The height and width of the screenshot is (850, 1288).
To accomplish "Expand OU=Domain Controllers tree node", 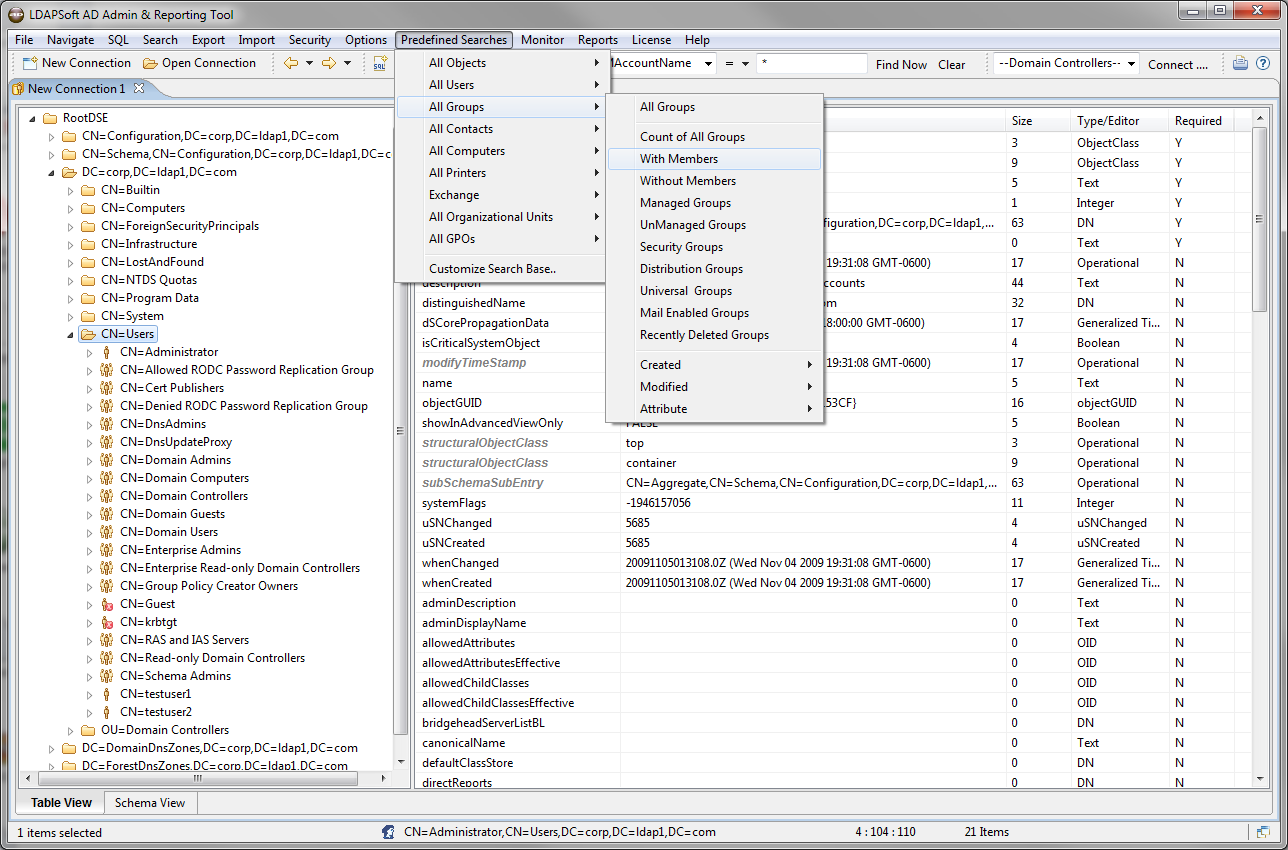I will coord(70,730).
